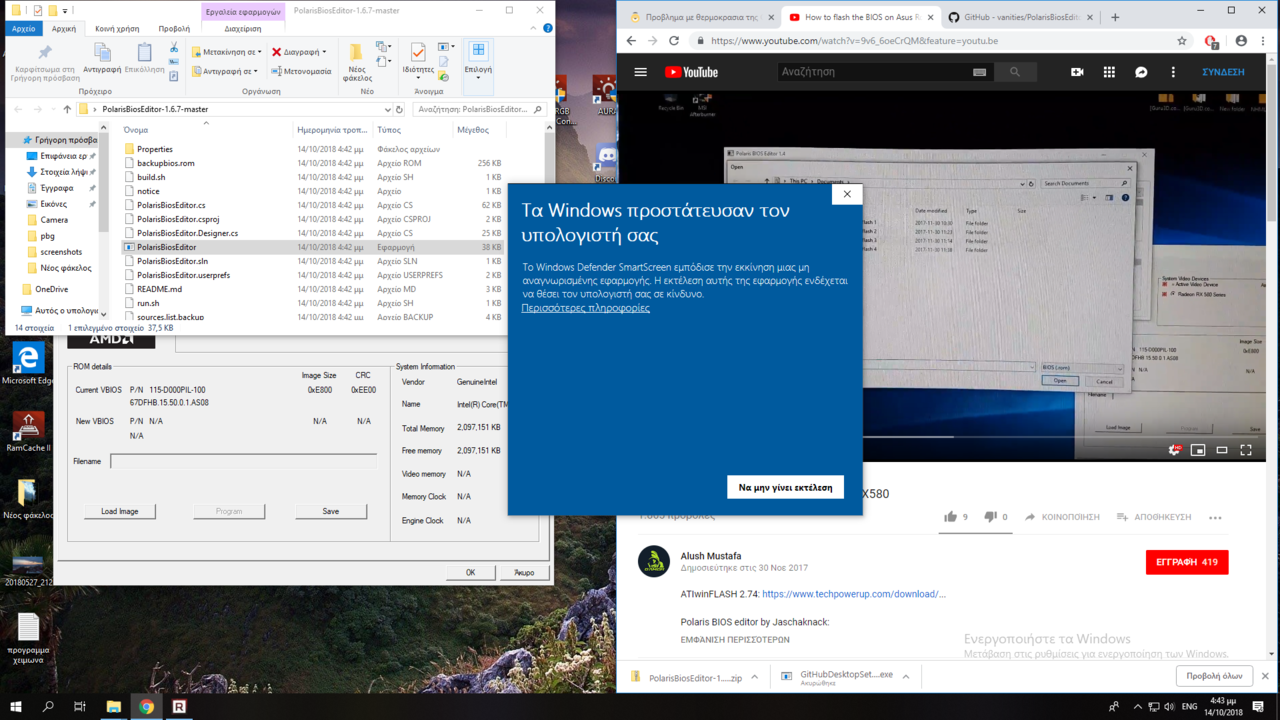Image resolution: width=1280 pixels, height=720 pixels.
Task: Create a new folder via Νέος φάκελος icon
Action: [x=357, y=62]
